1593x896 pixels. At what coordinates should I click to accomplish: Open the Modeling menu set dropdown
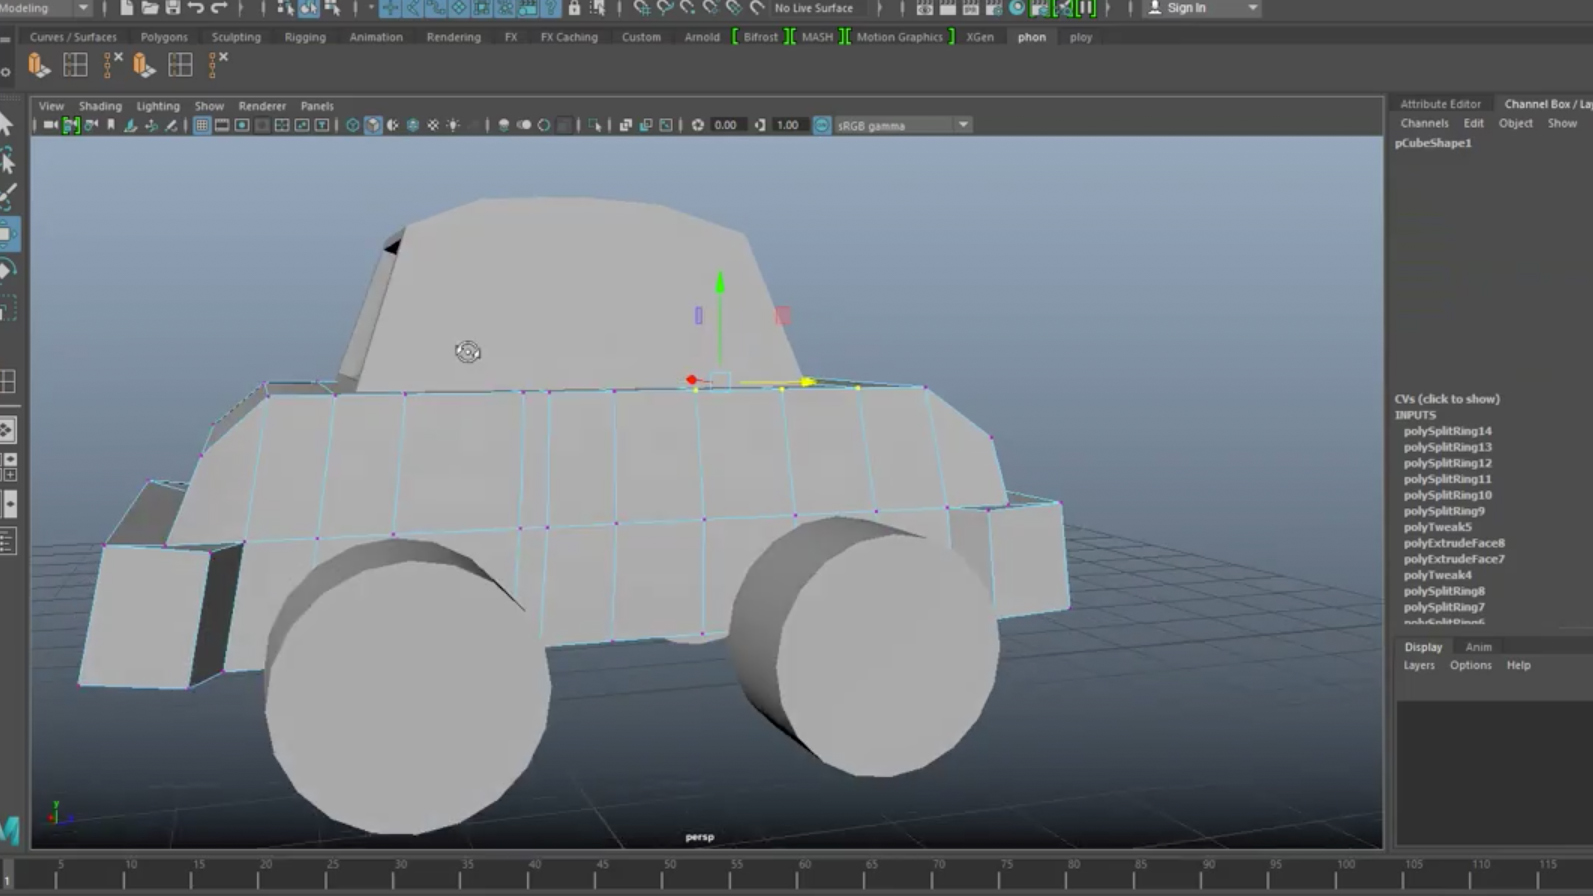[x=83, y=8]
